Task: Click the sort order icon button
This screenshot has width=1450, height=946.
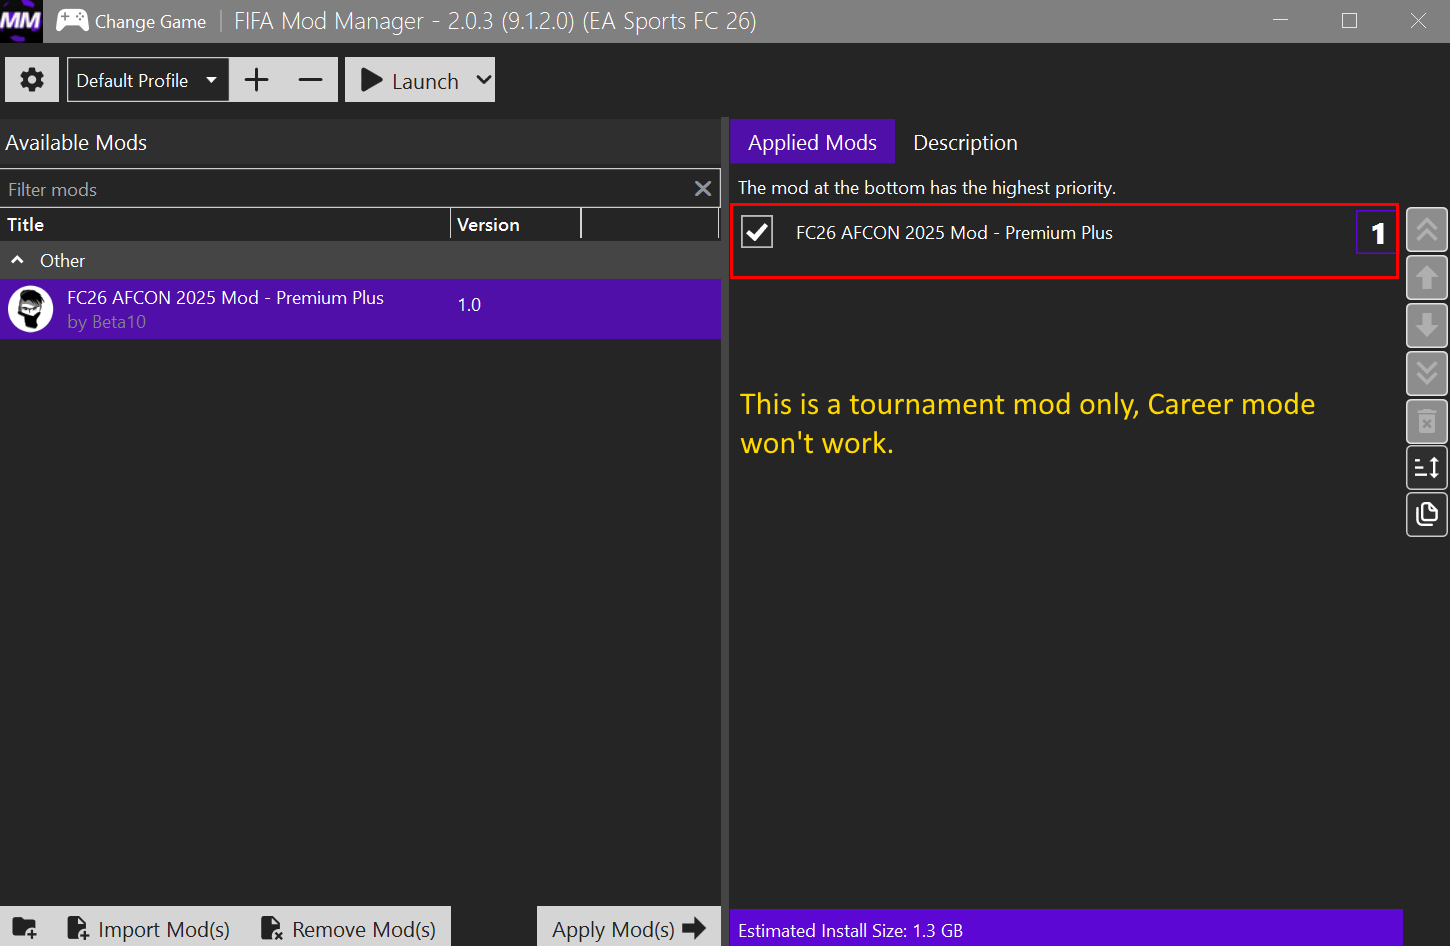Action: tap(1427, 467)
